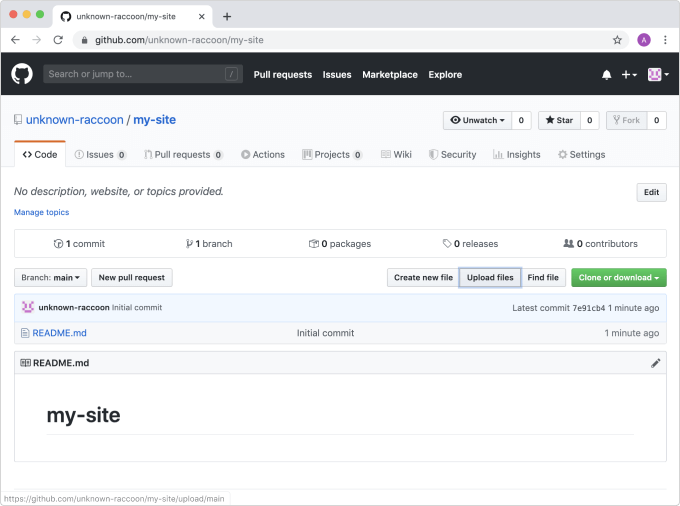
Task: Switch to the repository Pull requests tab
Action: pos(183,154)
